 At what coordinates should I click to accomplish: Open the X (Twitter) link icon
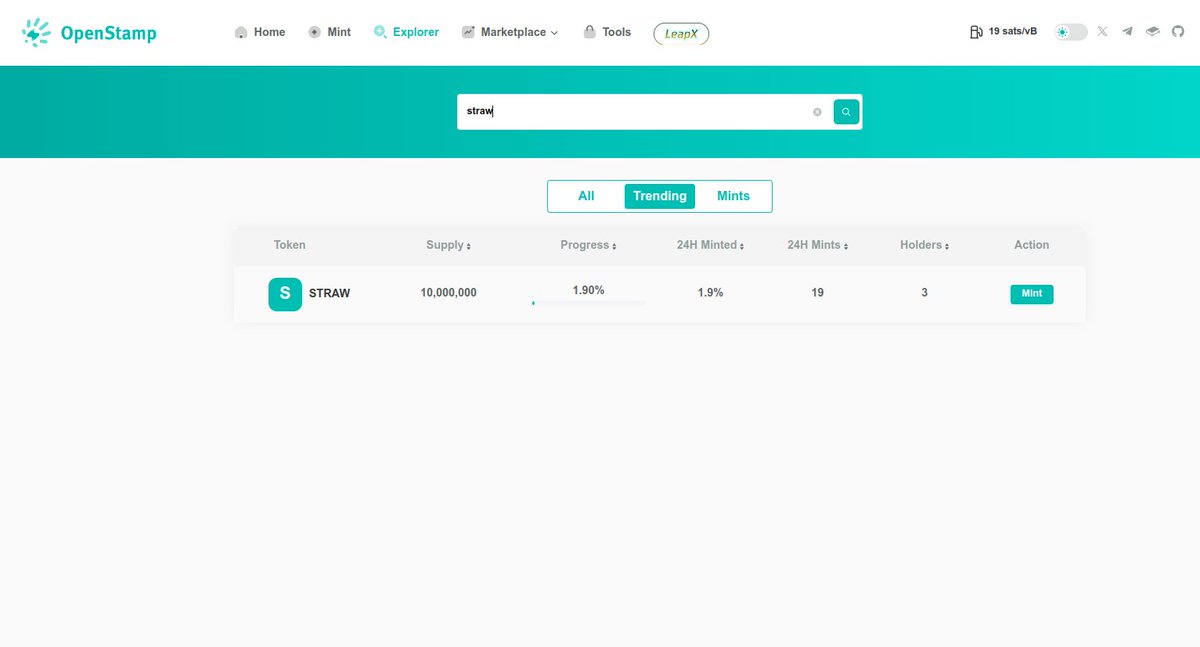coord(1102,32)
